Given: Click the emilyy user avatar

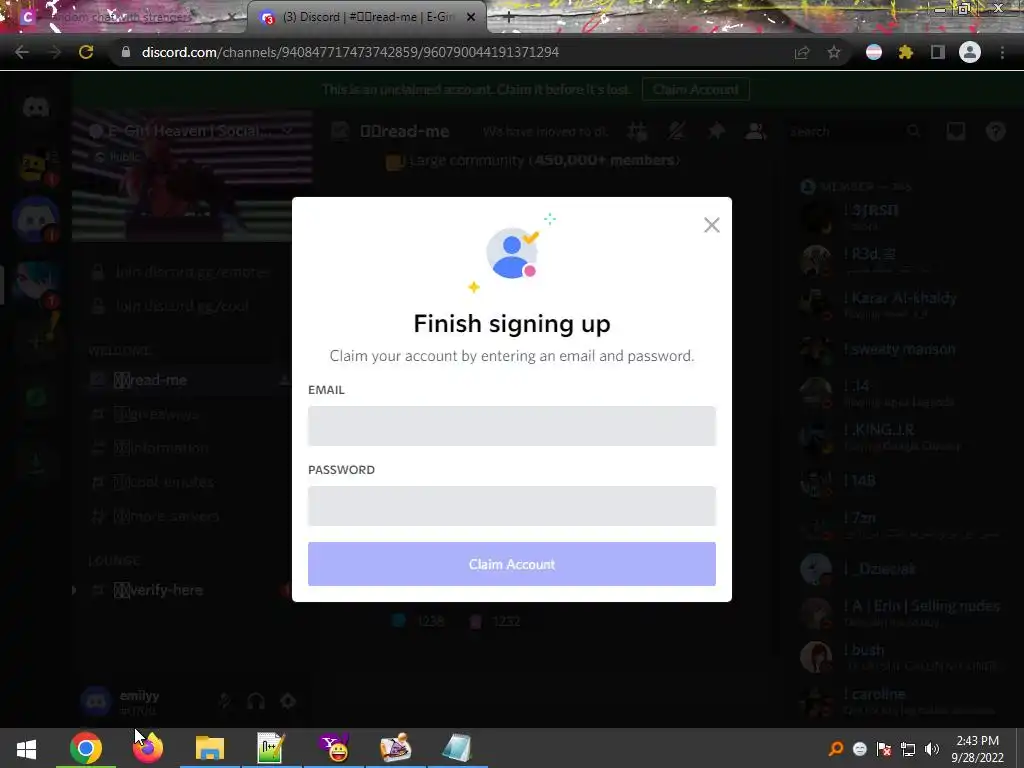Looking at the screenshot, I should [96, 701].
